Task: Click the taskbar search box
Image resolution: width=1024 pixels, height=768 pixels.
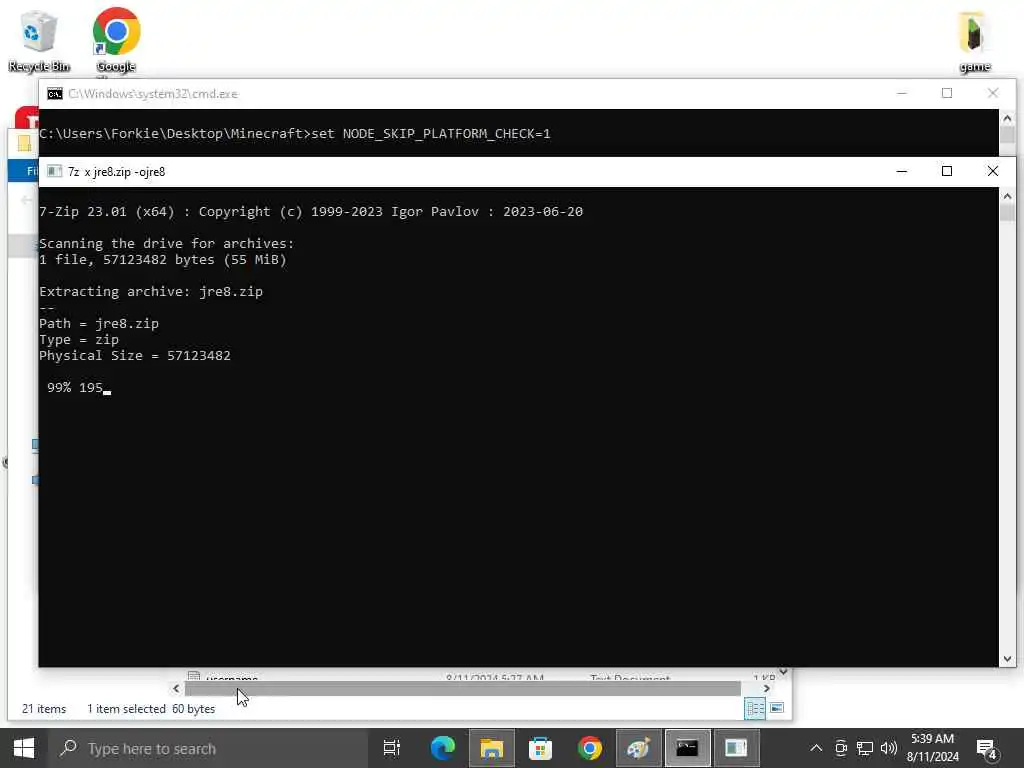Action: tap(209, 748)
